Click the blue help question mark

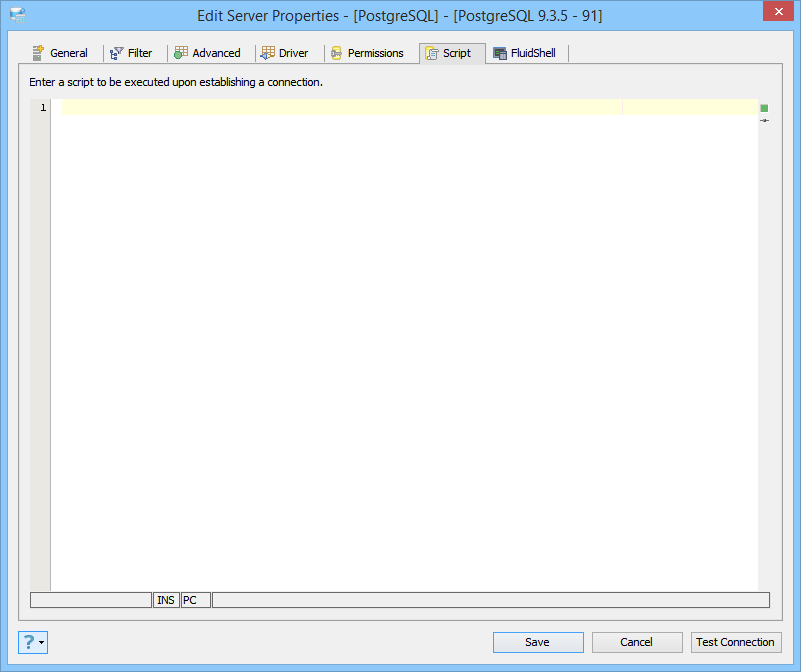(x=29, y=642)
